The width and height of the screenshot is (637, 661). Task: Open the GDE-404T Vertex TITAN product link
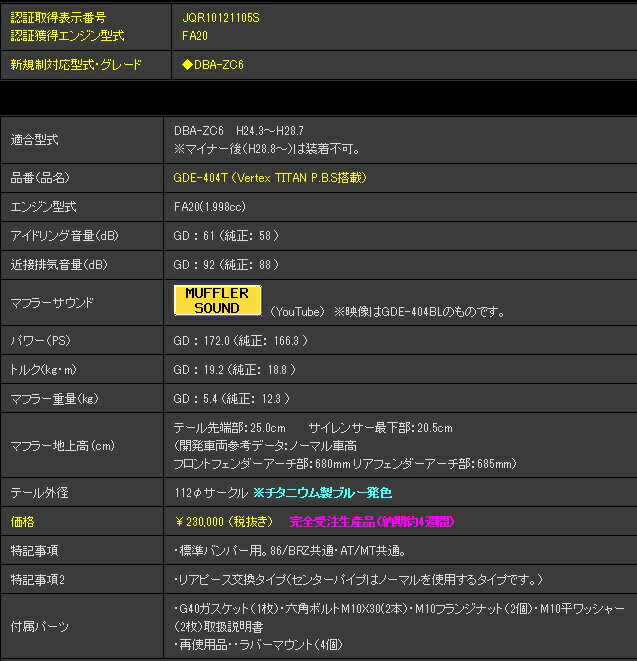pos(270,177)
